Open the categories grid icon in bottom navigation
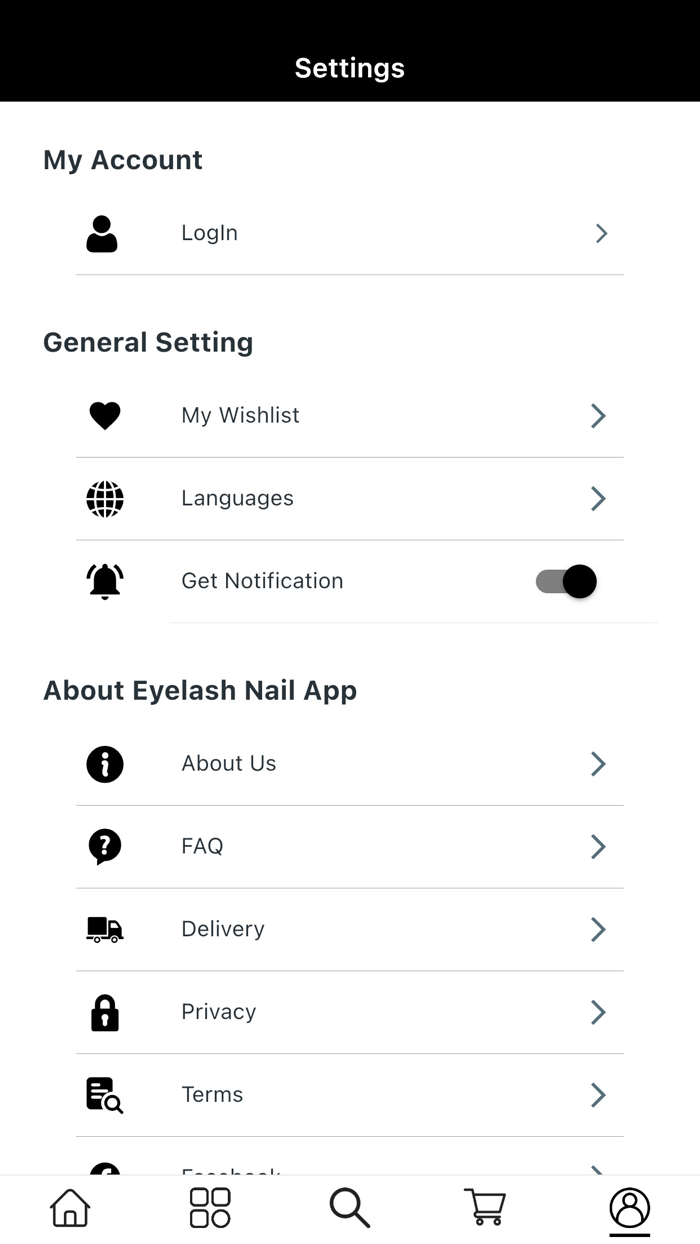700x1244 pixels. coord(208,1208)
